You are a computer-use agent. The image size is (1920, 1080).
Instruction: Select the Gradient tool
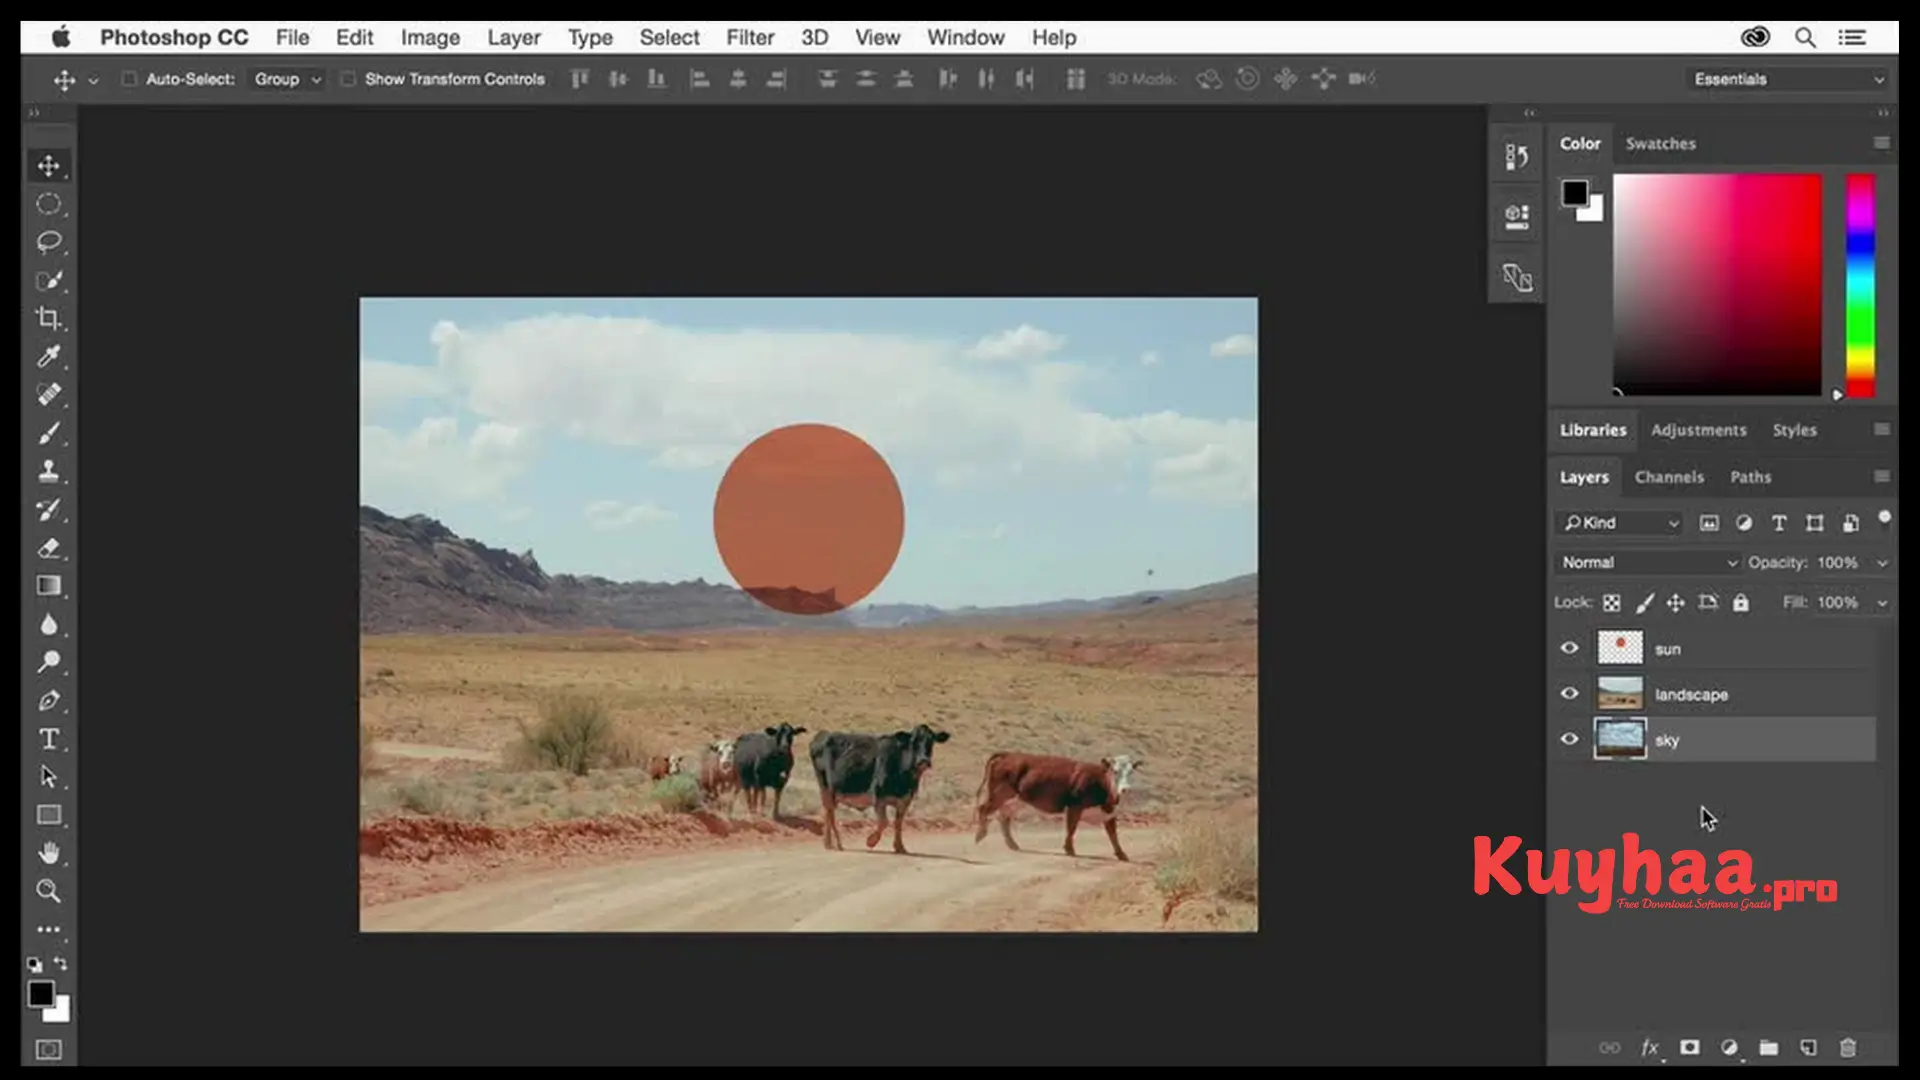click(x=48, y=586)
